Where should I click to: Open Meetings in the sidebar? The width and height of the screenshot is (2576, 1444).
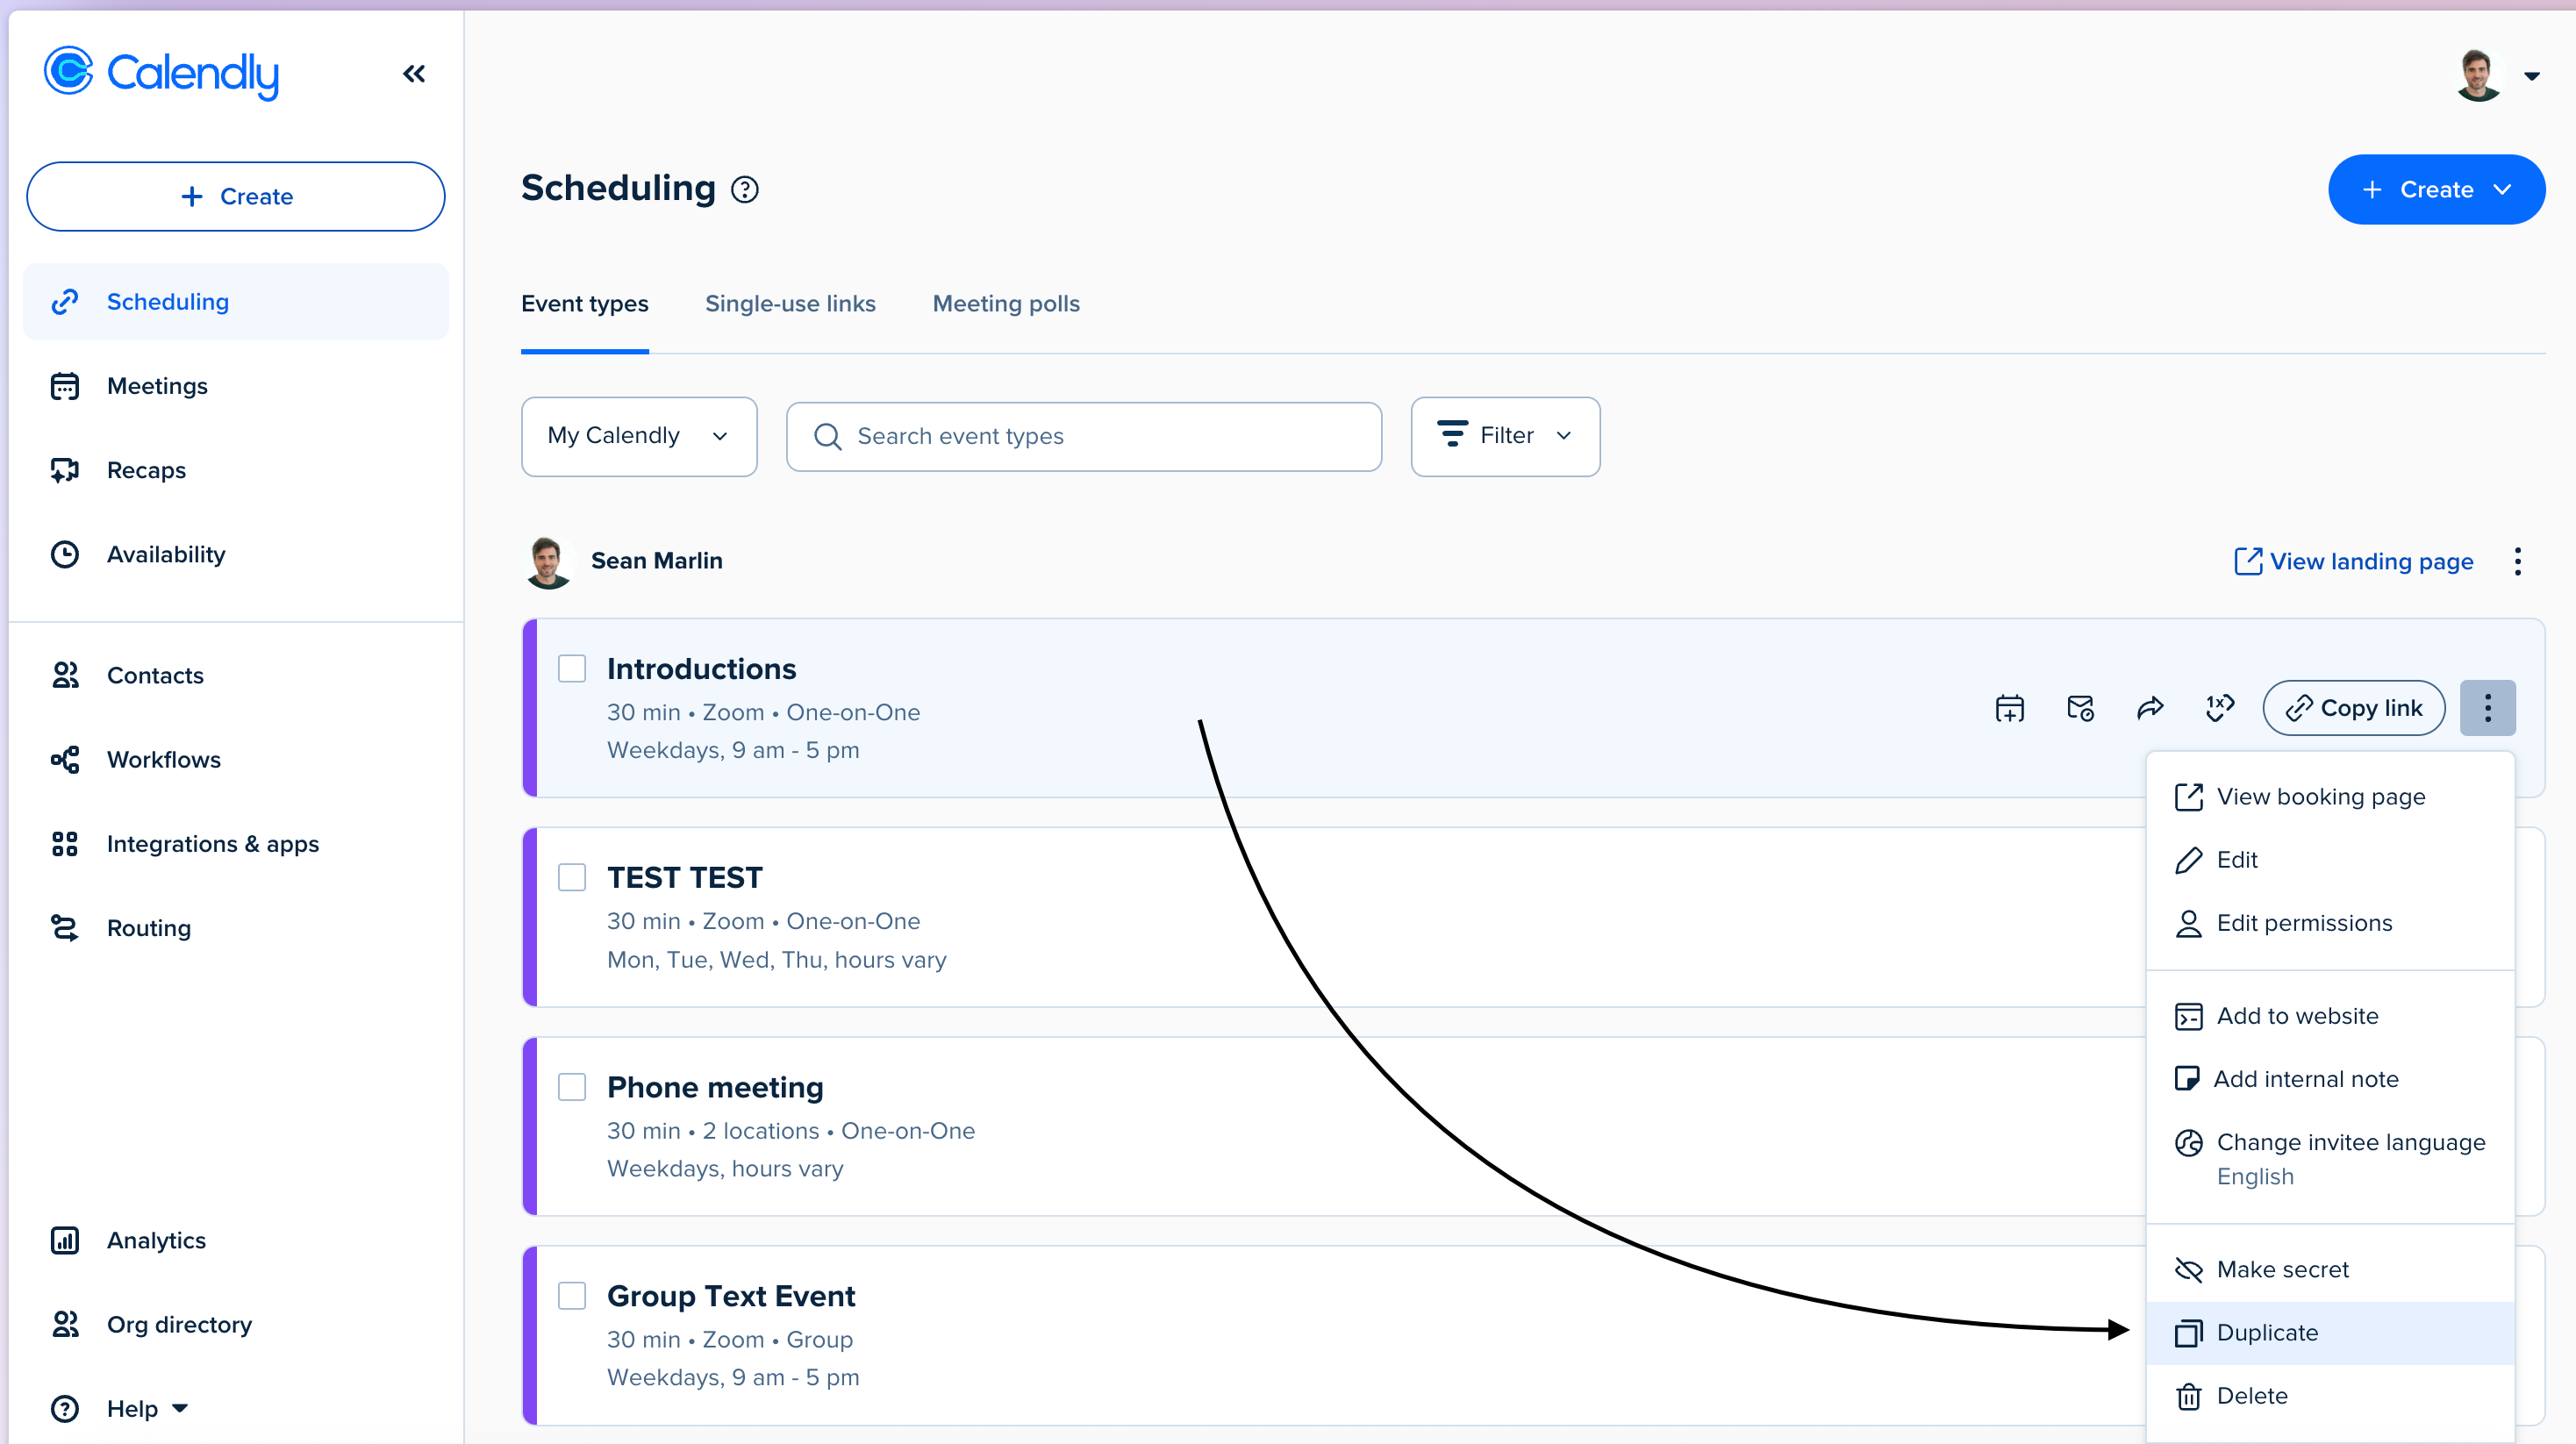tap(236, 386)
